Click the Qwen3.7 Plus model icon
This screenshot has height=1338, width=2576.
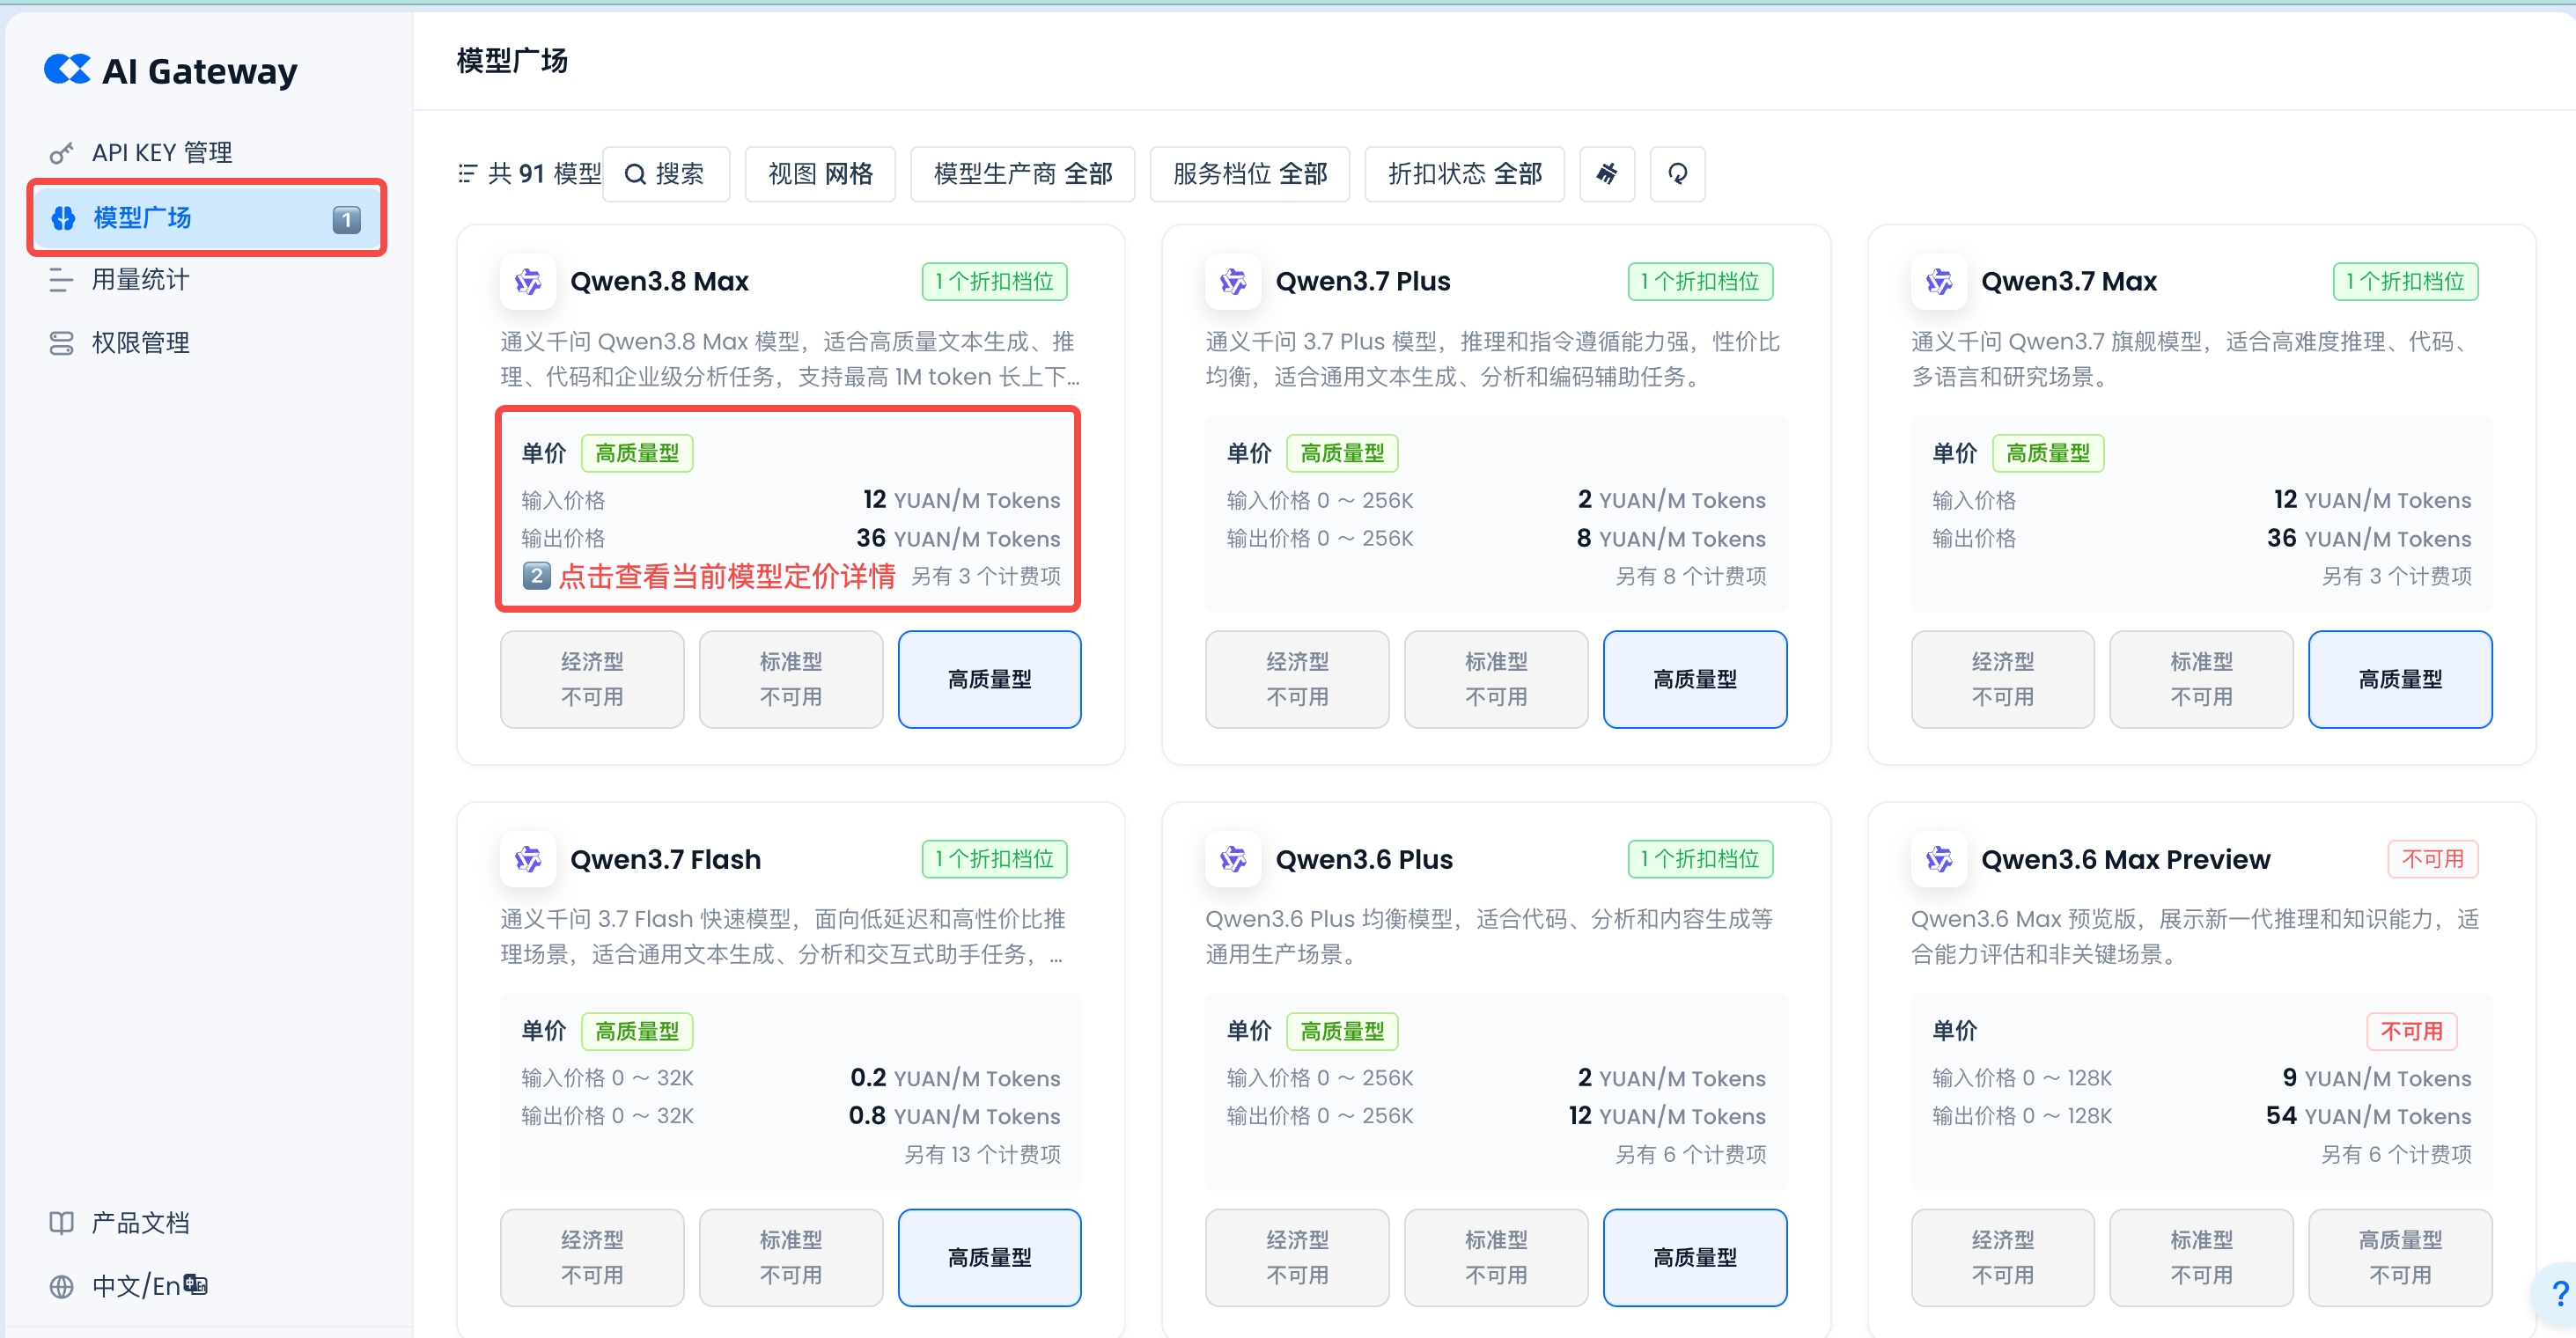click(x=1233, y=282)
